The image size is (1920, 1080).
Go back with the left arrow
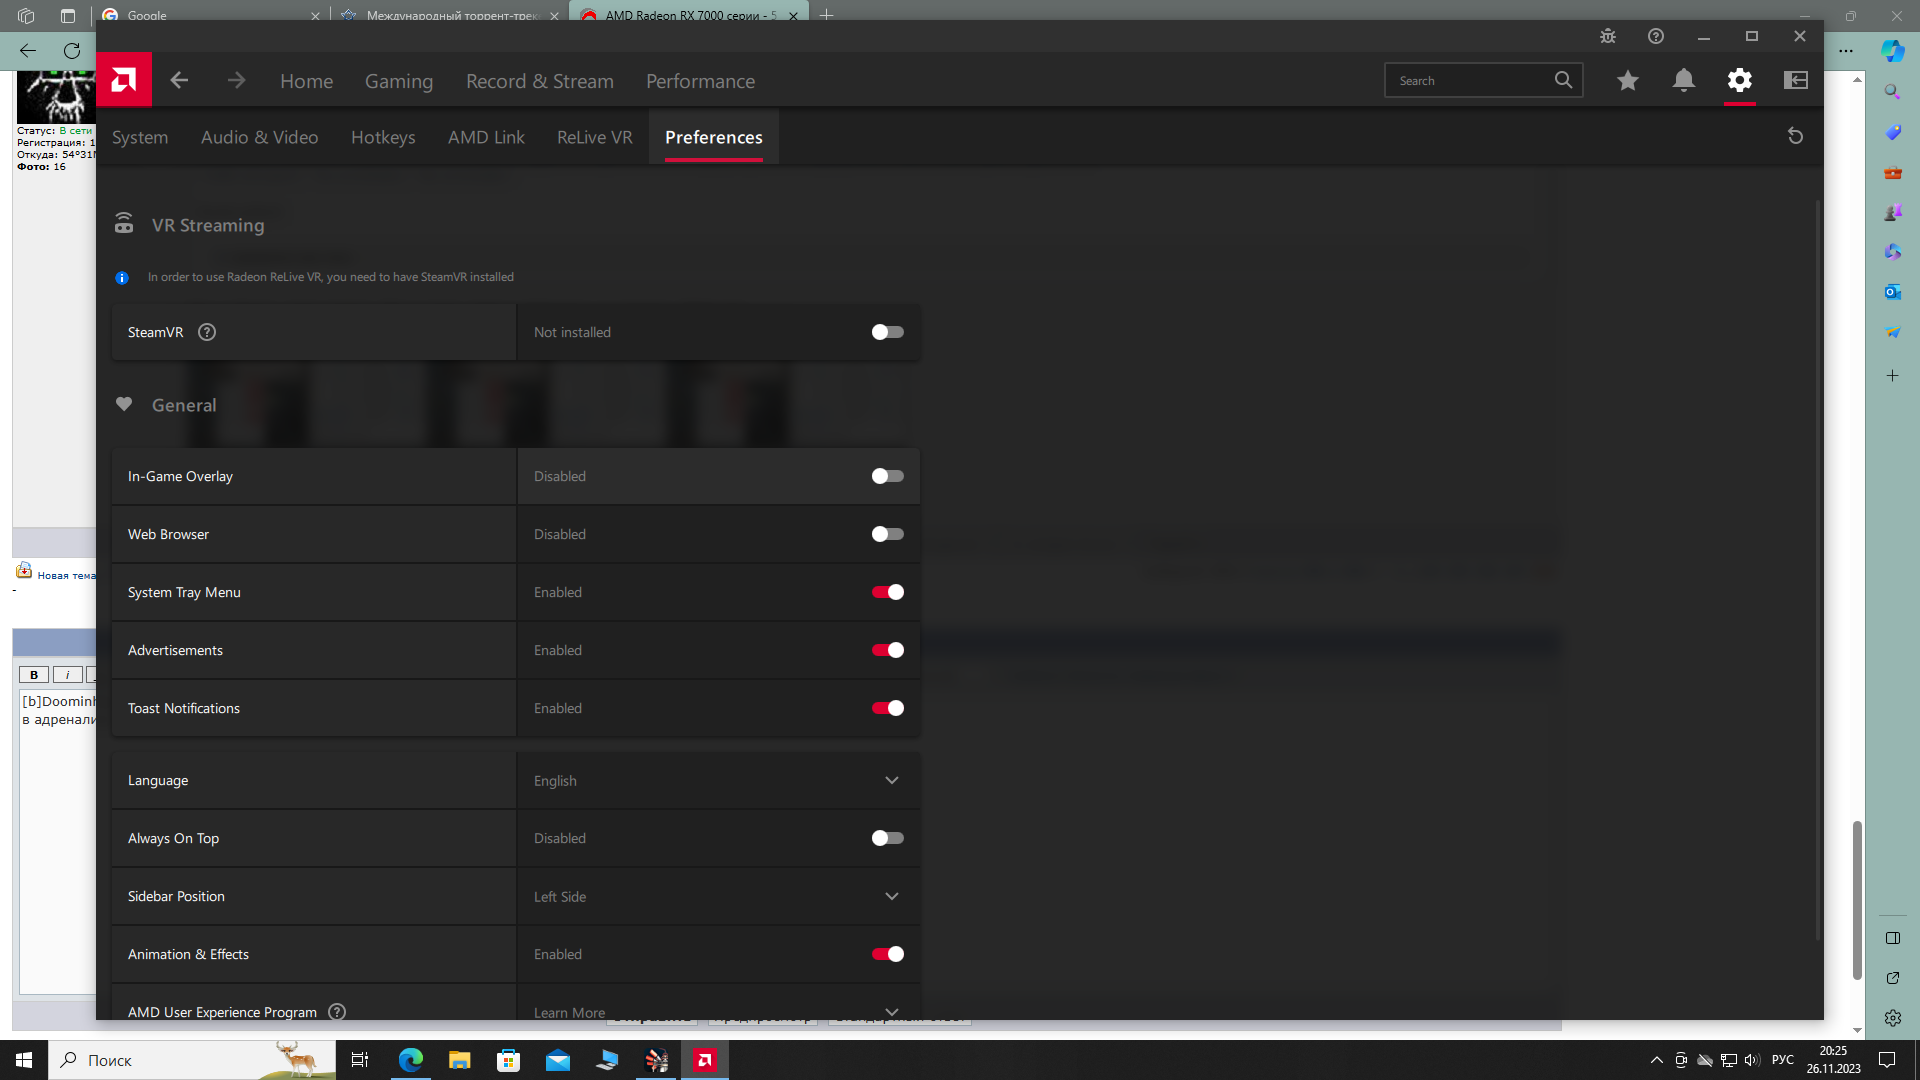[x=179, y=80]
